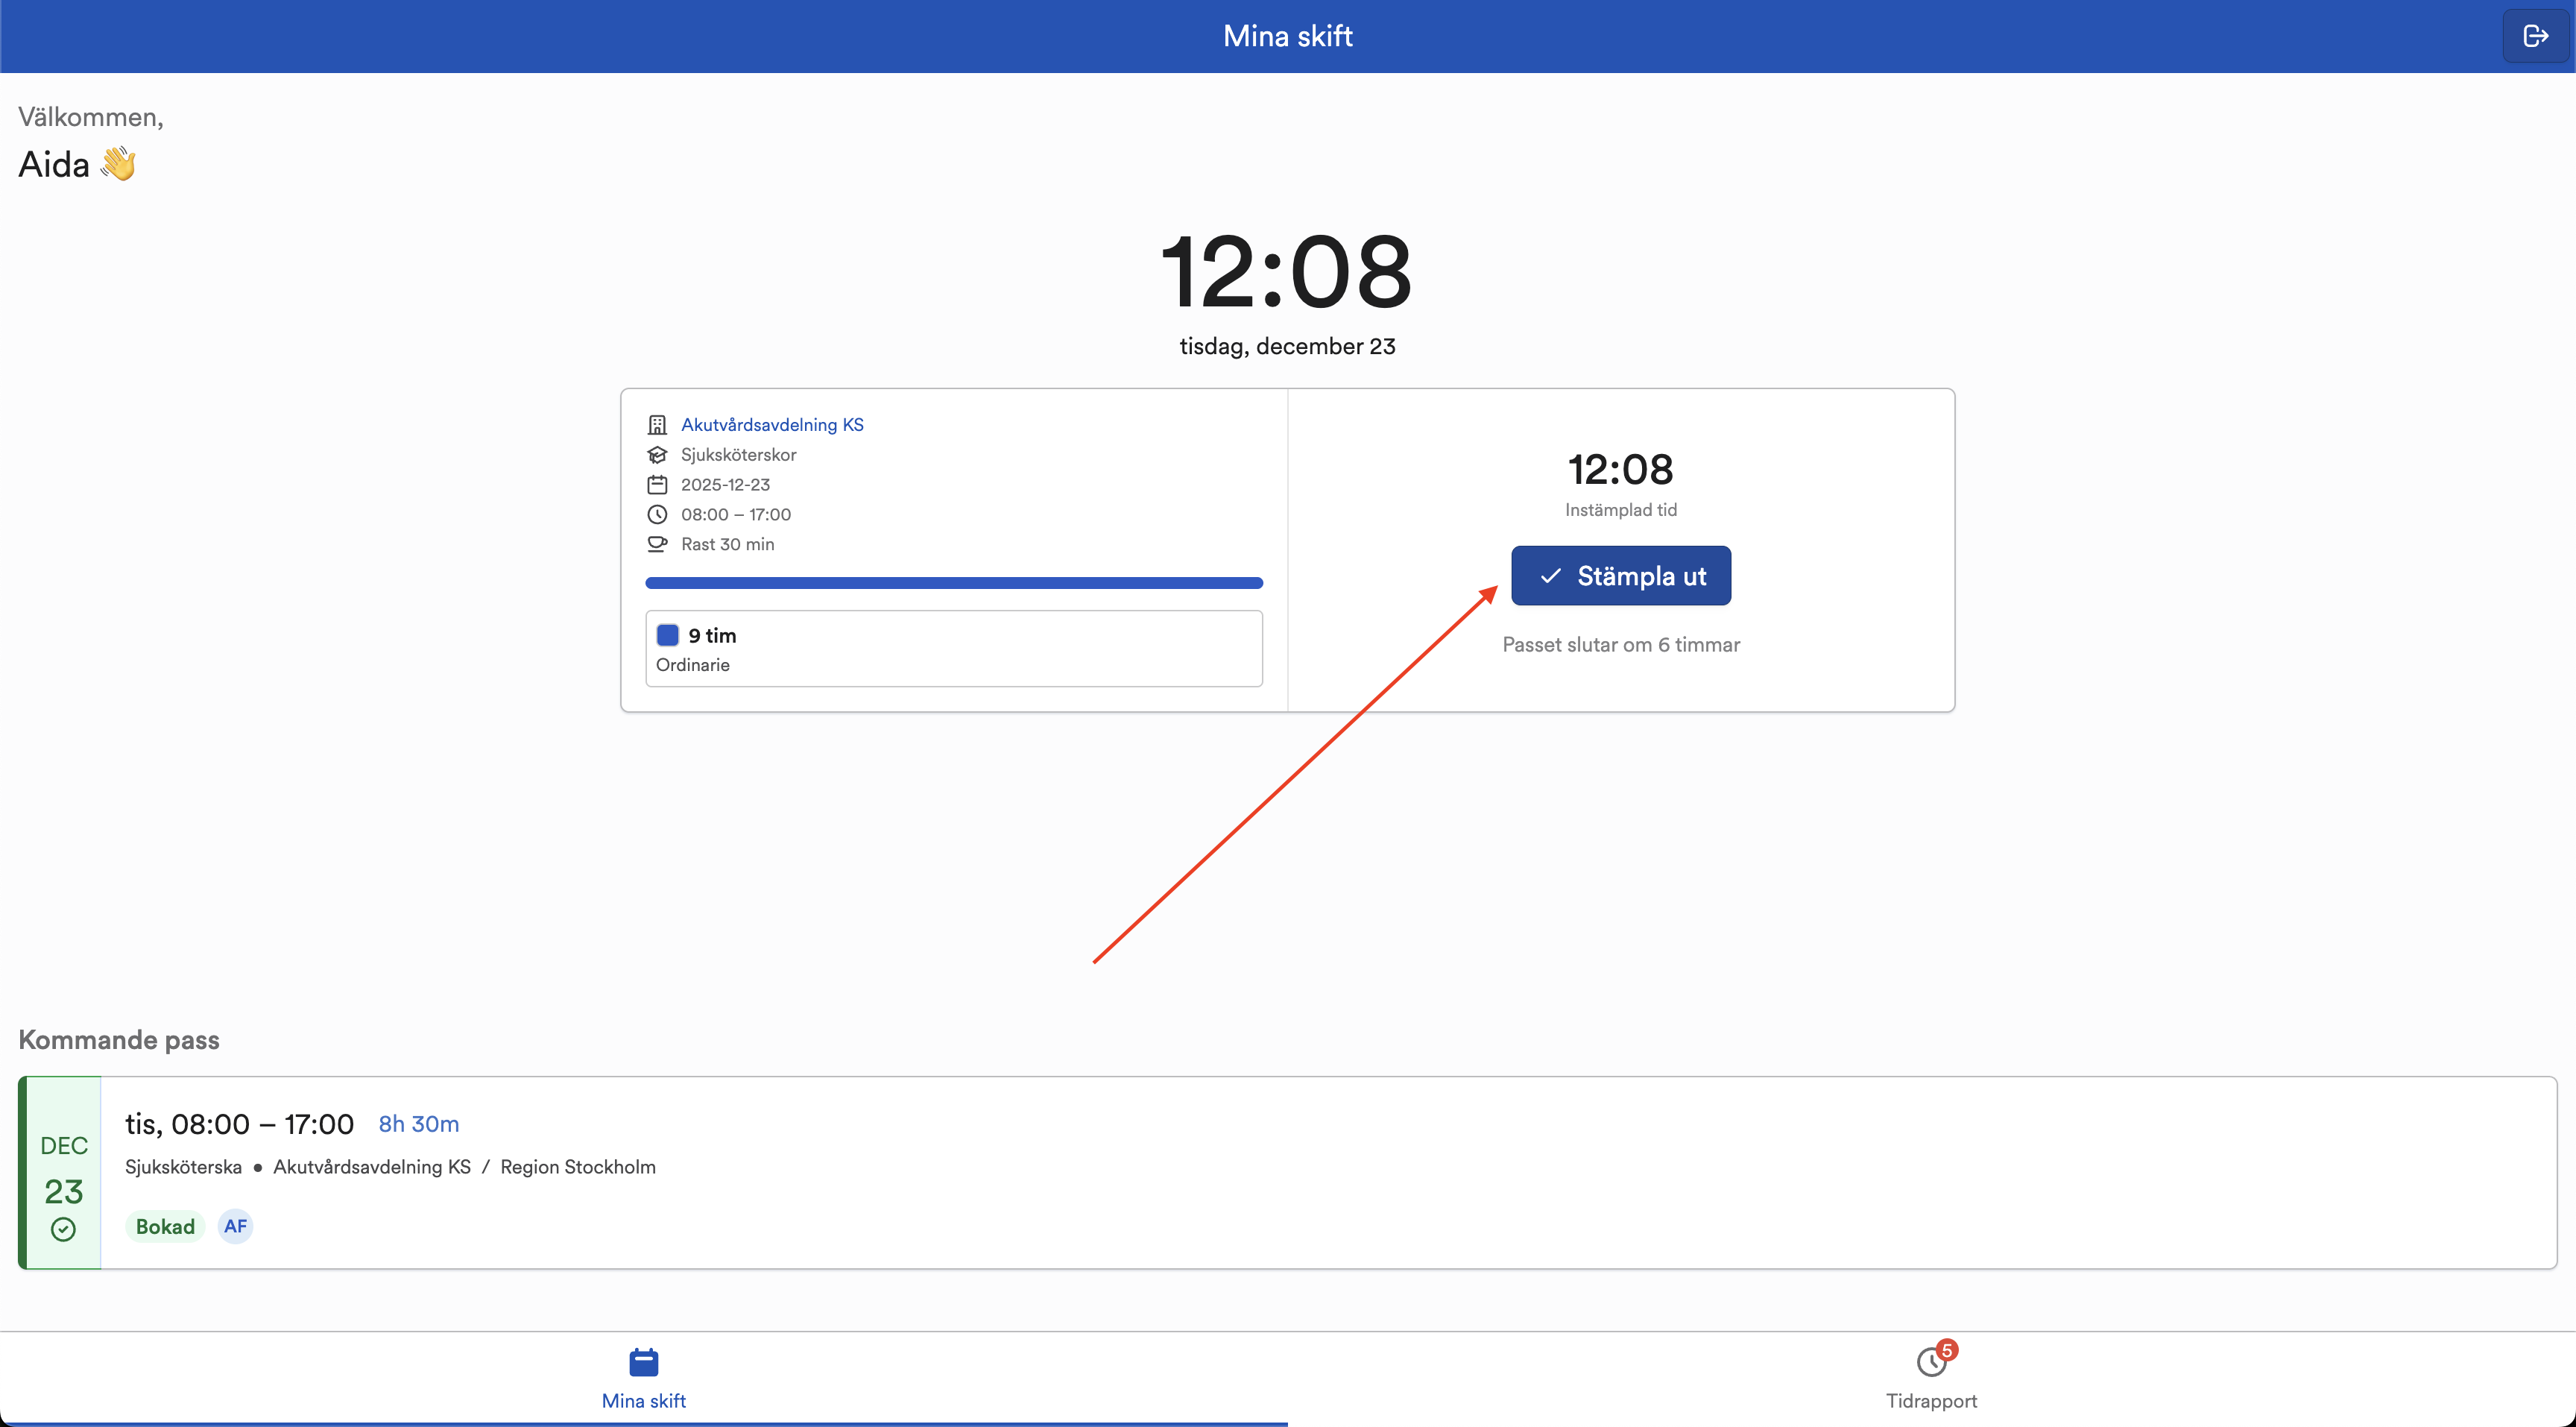
Task: Click the blue Ordinarie color square
Action: [668, 635]
